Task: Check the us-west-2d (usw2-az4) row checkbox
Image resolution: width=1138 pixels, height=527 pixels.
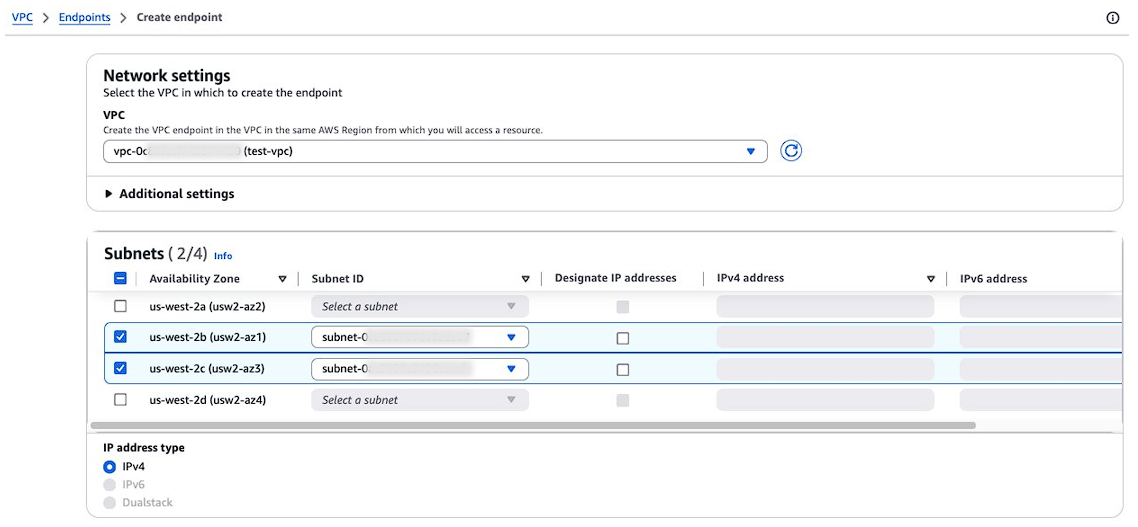Action: (120, 399)
